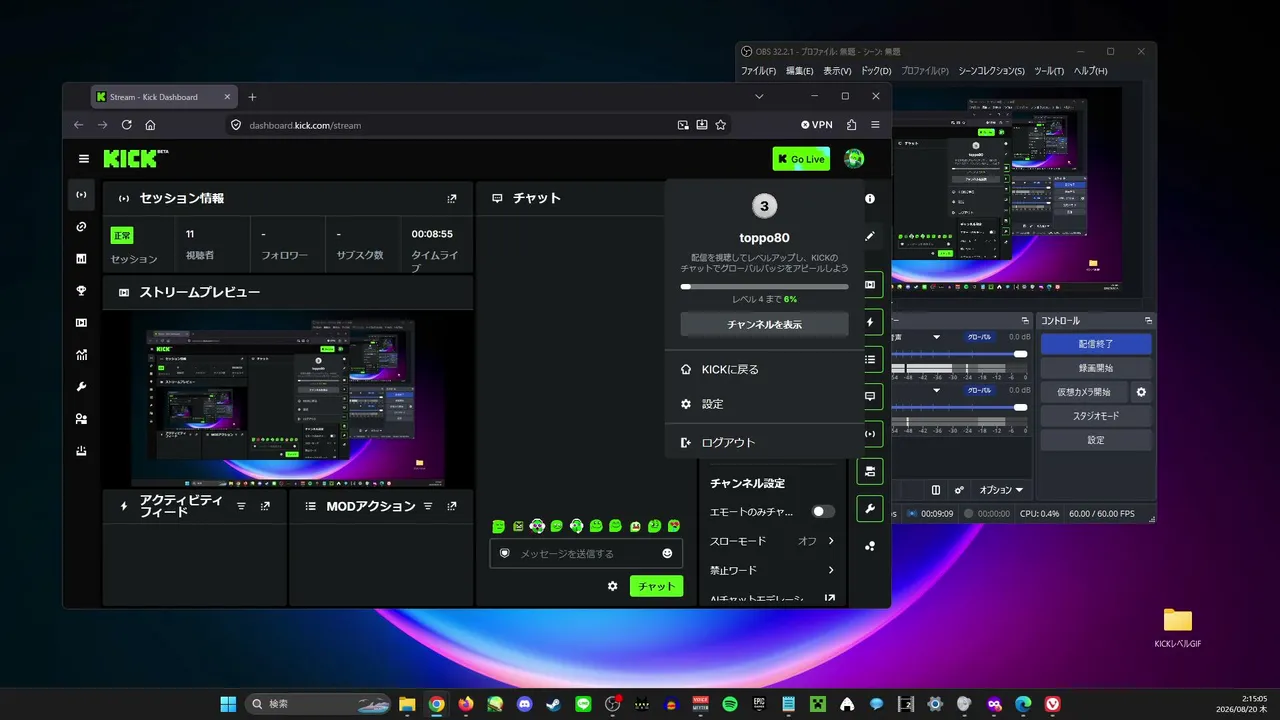The width and height of the screenshot is (1280, 720).
Task: Click the dashboard.kick.com address bar
Action: [450, 125]
